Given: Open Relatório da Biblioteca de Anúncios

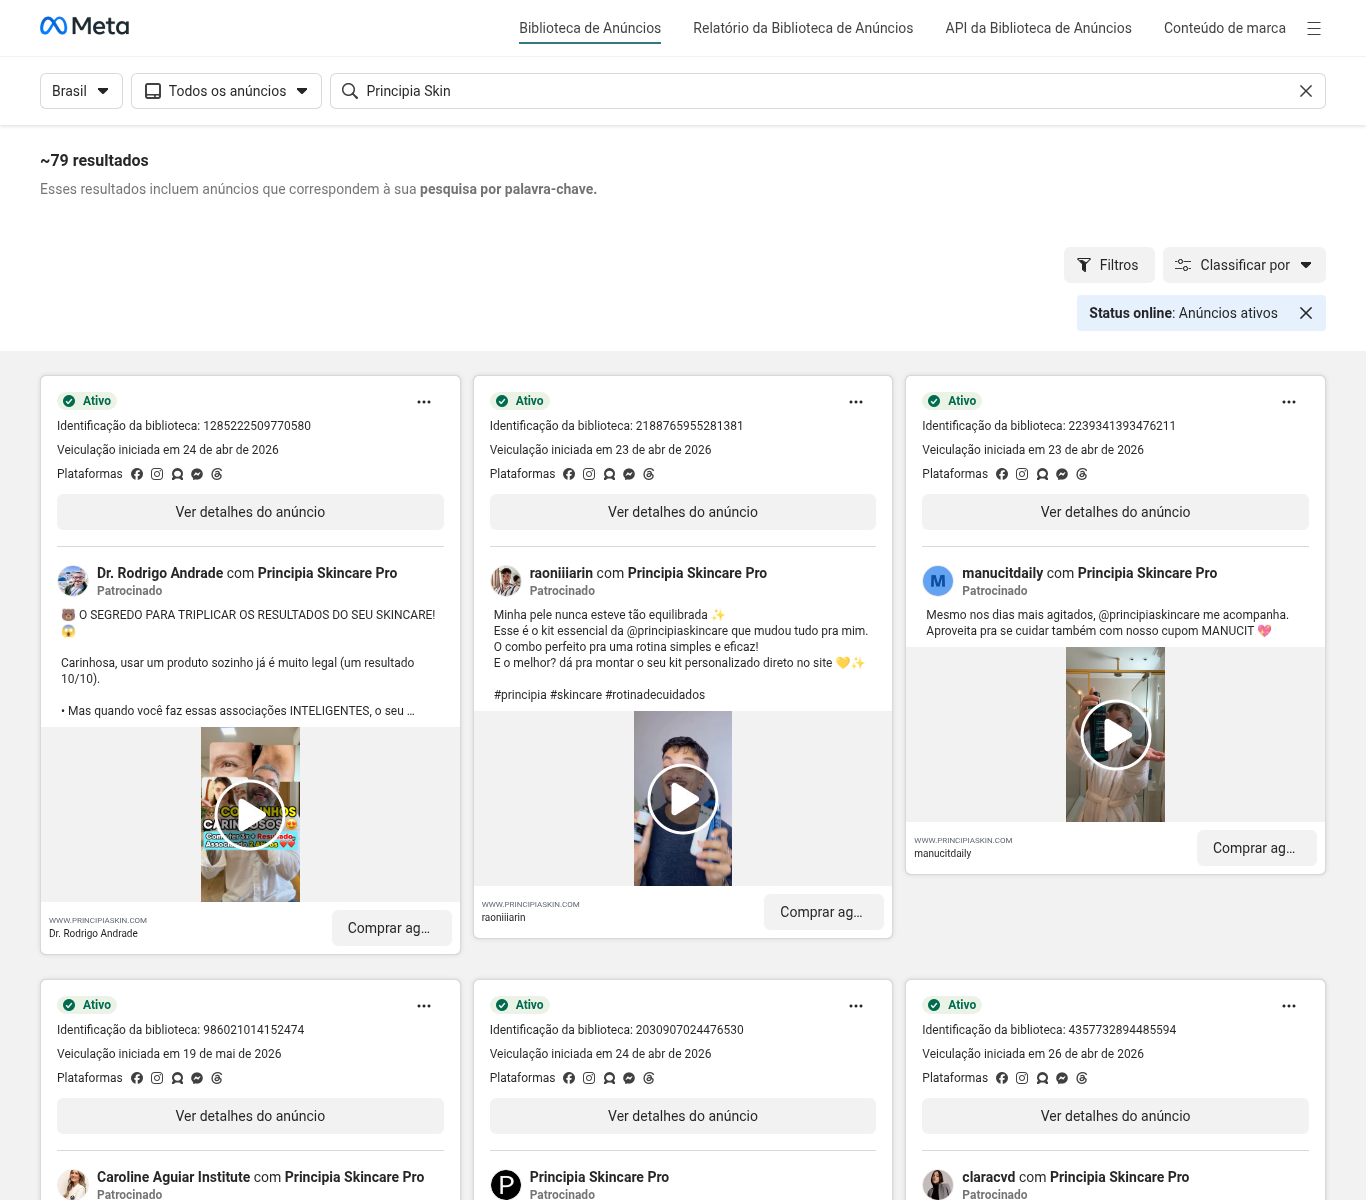Looking at the screenshot, I should point(803,28).
